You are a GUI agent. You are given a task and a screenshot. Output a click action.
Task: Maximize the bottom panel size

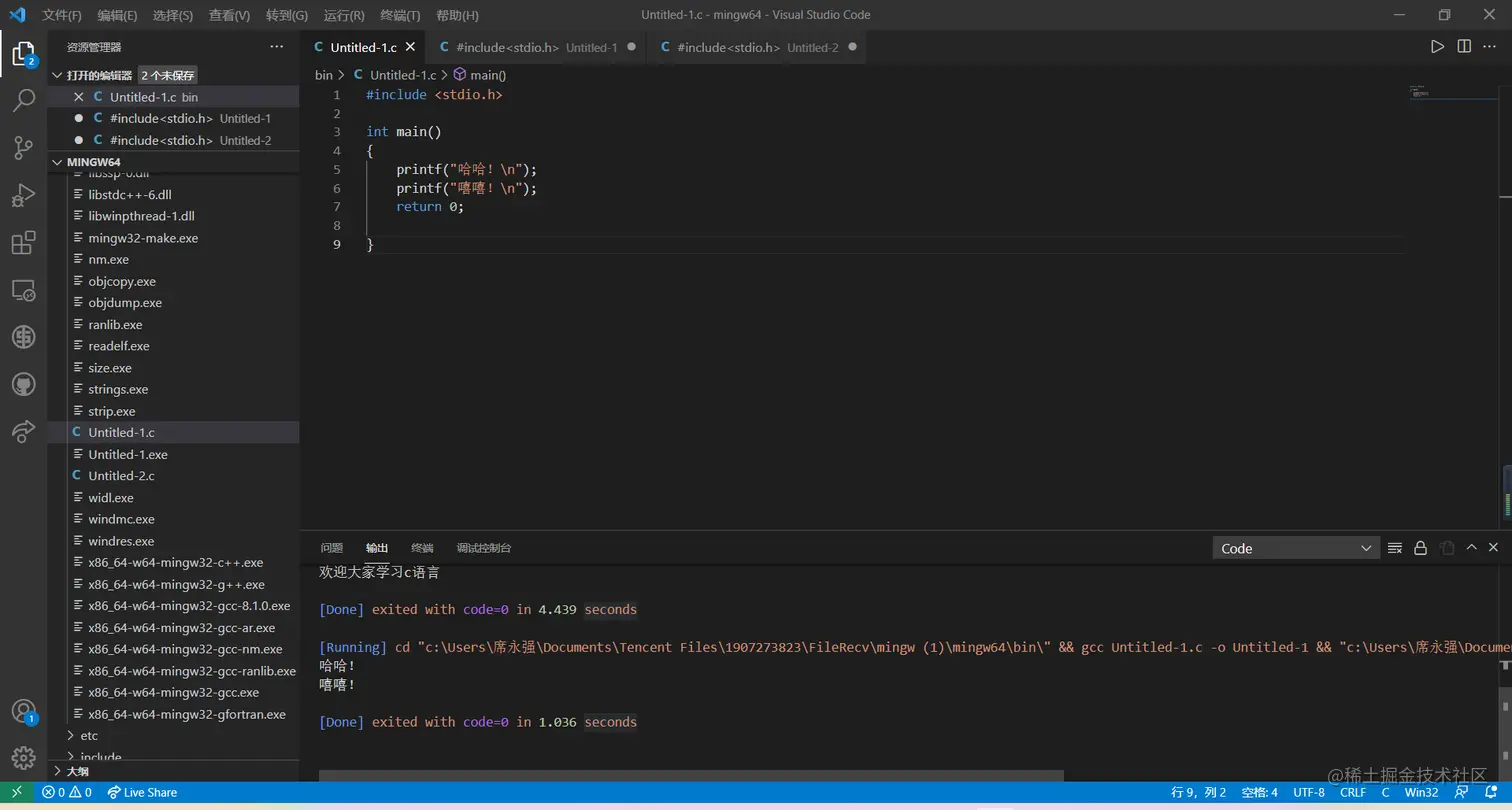coord(1471,548)
